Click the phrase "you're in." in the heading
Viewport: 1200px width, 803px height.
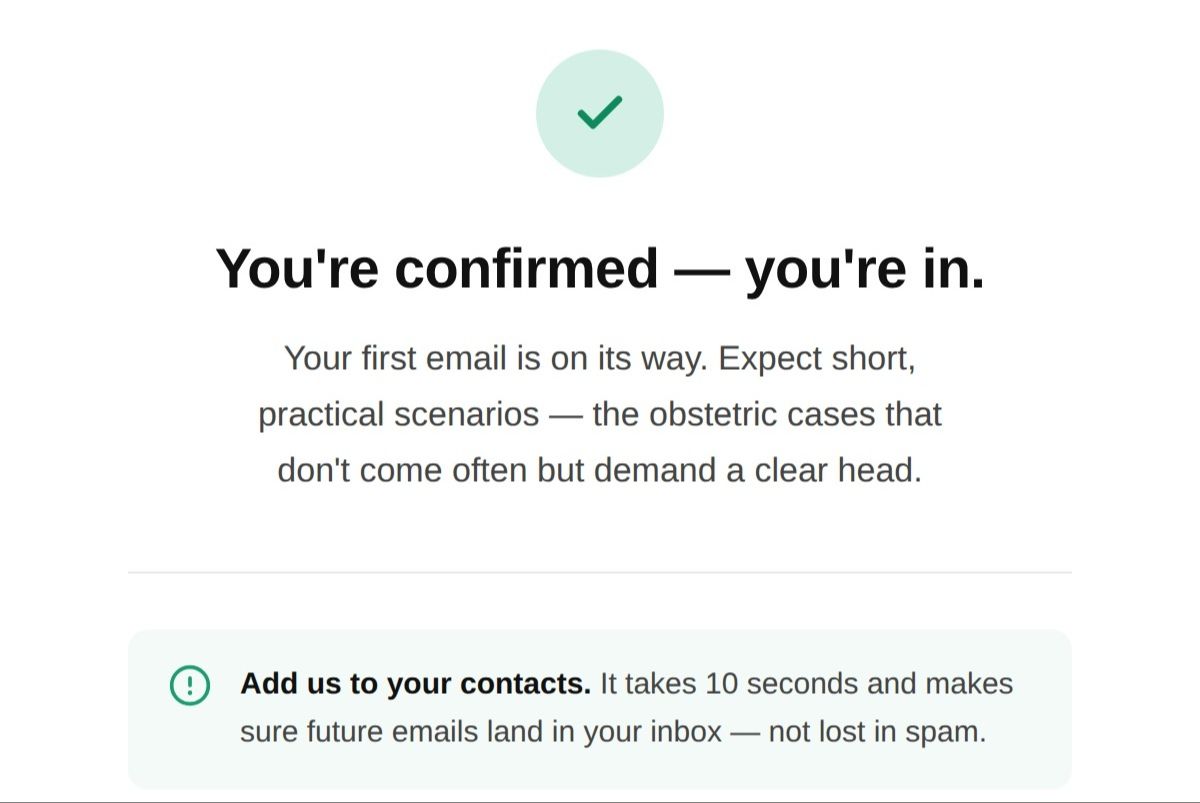pyautogui.click(x=866, y=268)
